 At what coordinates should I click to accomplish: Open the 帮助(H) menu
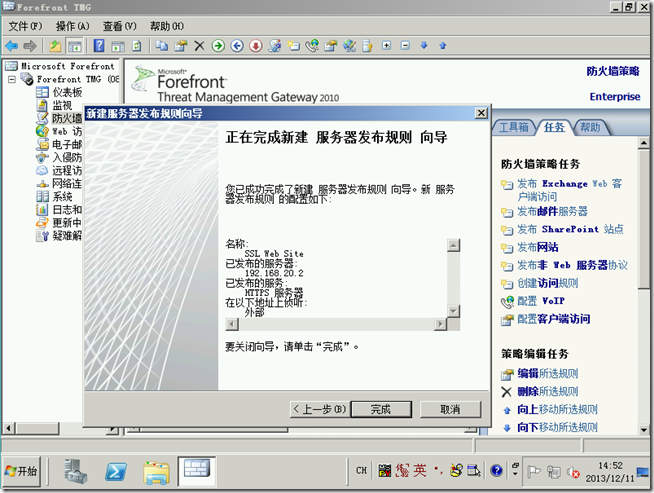[x=167, y=26]
